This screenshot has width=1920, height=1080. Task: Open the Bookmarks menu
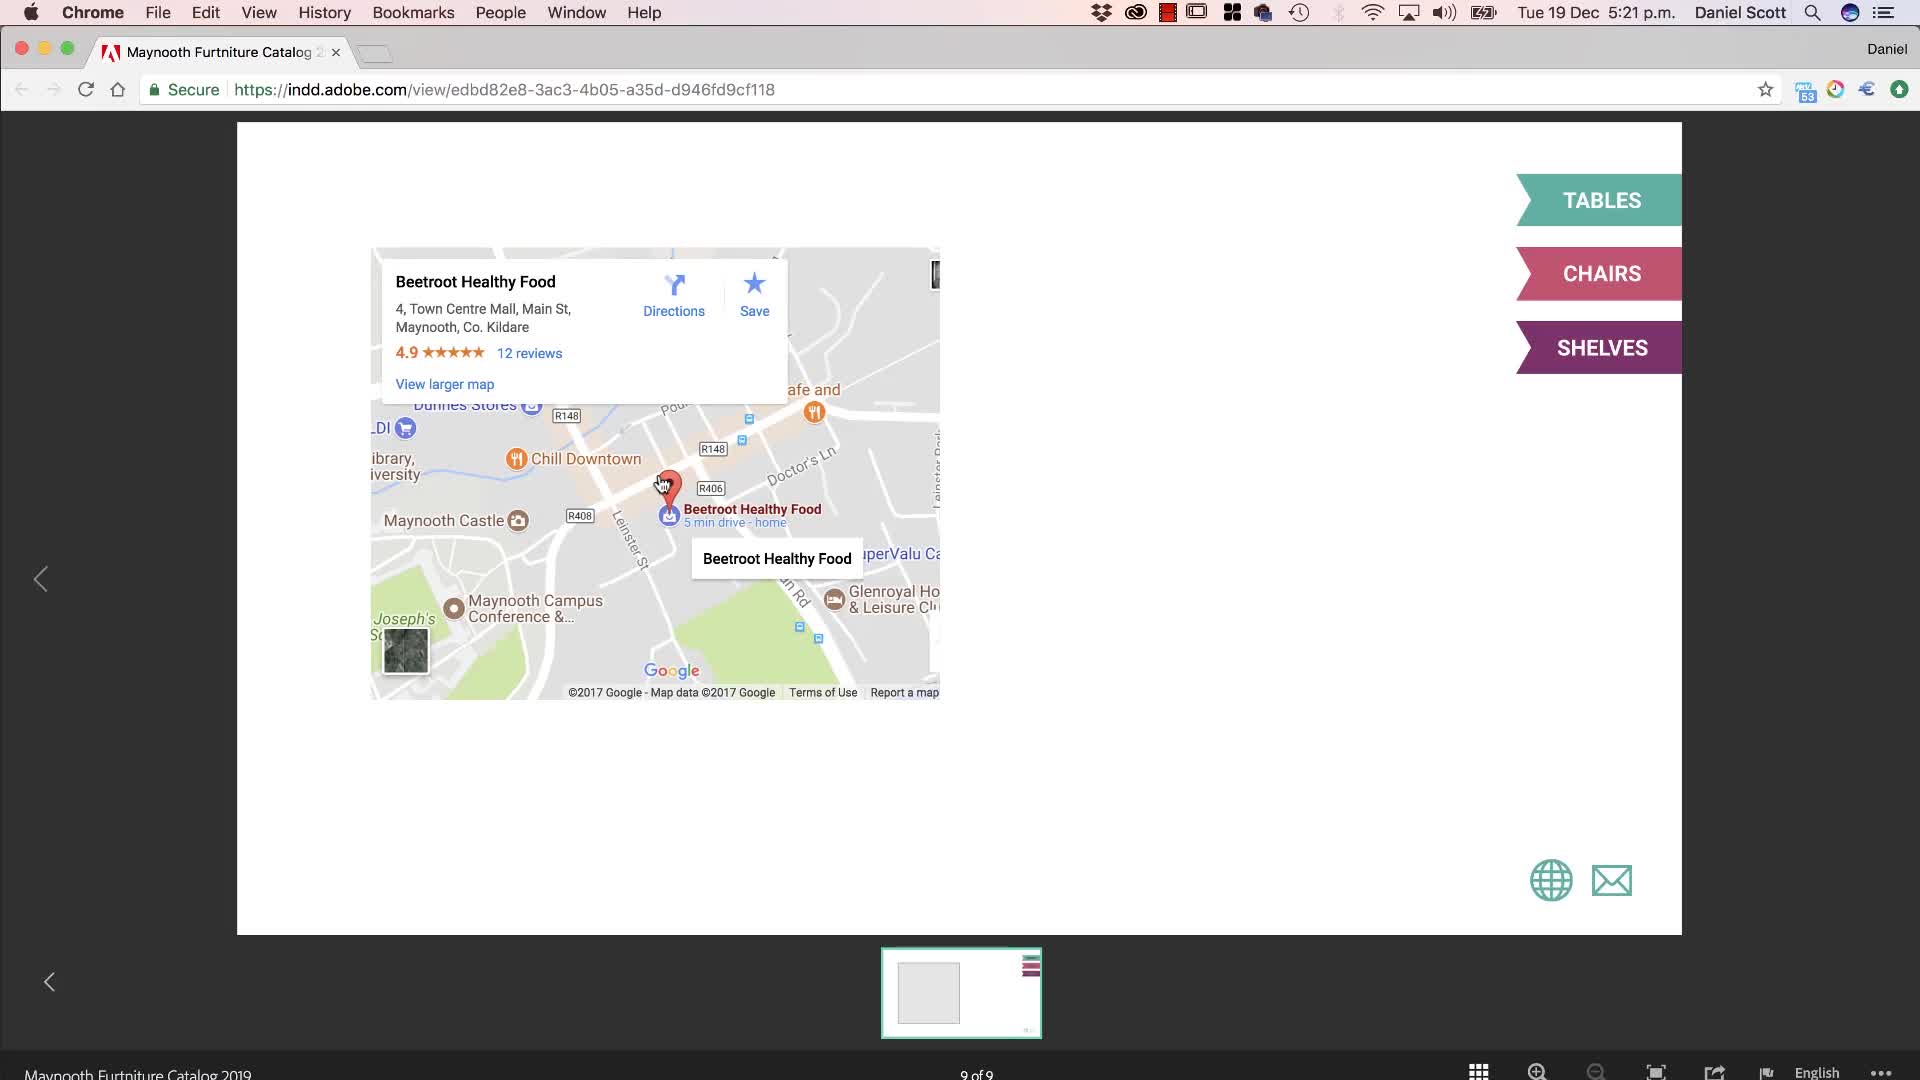tap(413, 12)
